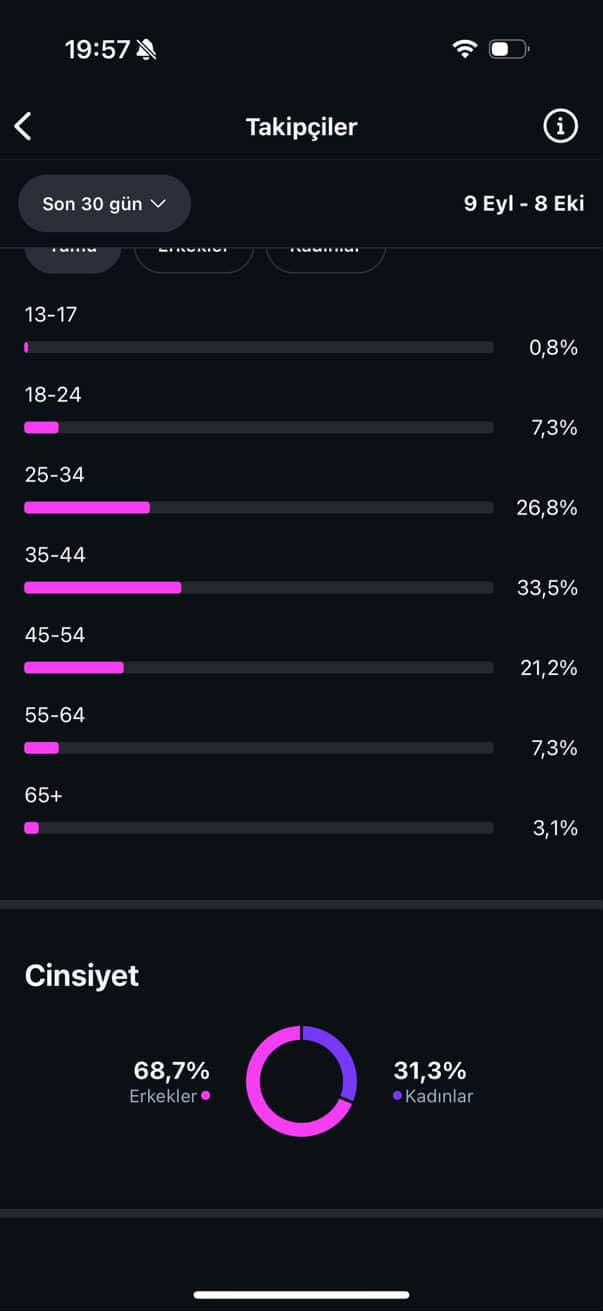Tap the battery indicator icon
603x1311 pixels.
click(x=509, y=48)
